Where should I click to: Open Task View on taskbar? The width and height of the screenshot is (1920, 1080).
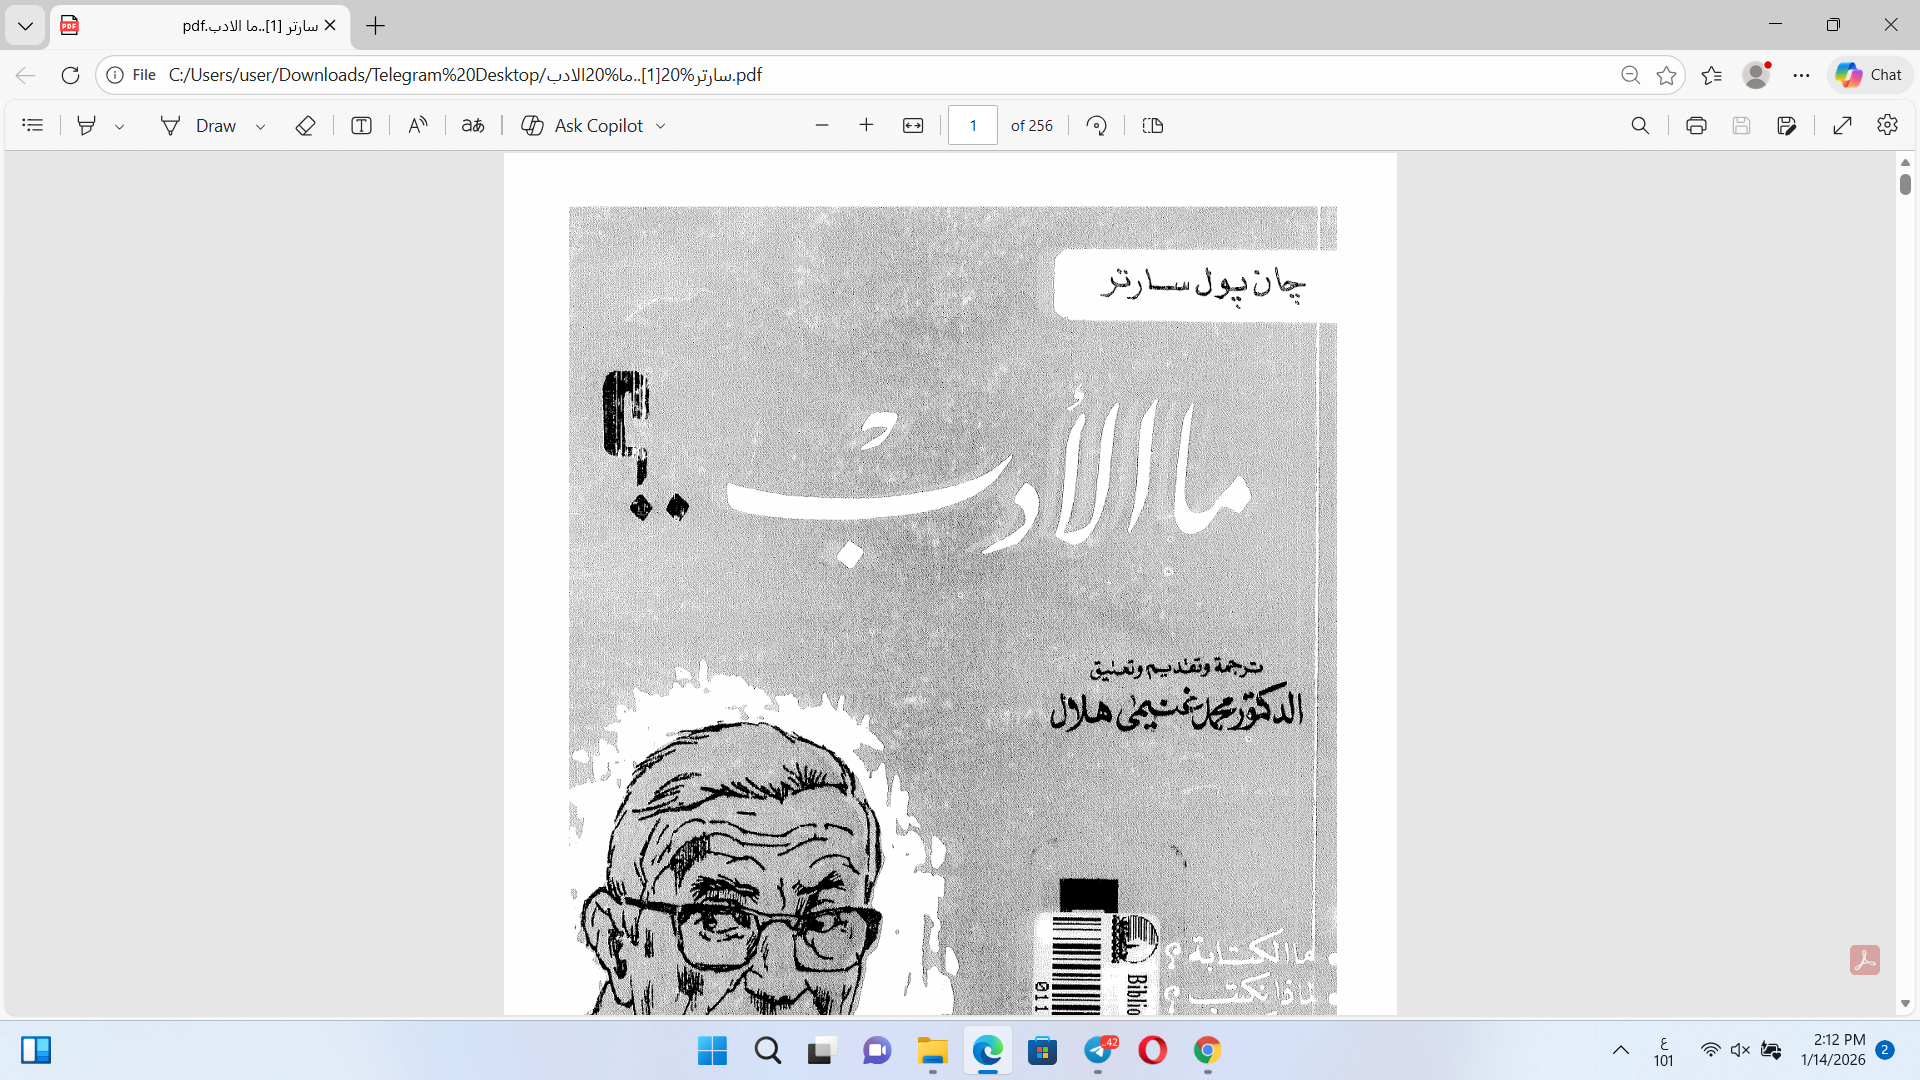822,1050
